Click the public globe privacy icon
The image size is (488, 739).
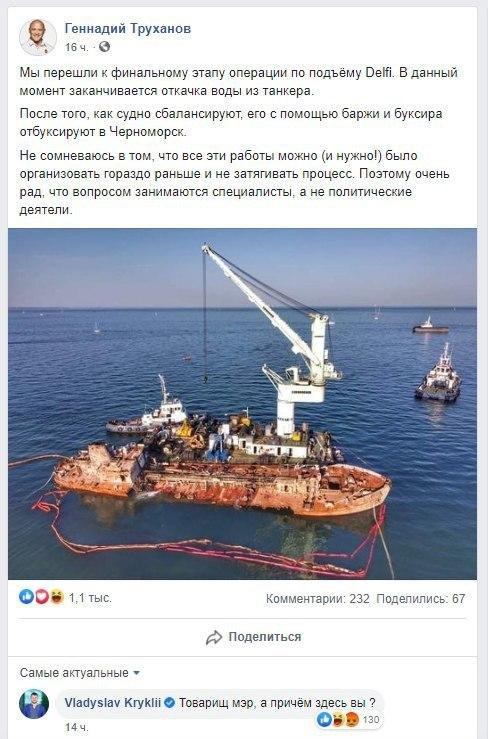pyautogui.click(x=104, y=47)
